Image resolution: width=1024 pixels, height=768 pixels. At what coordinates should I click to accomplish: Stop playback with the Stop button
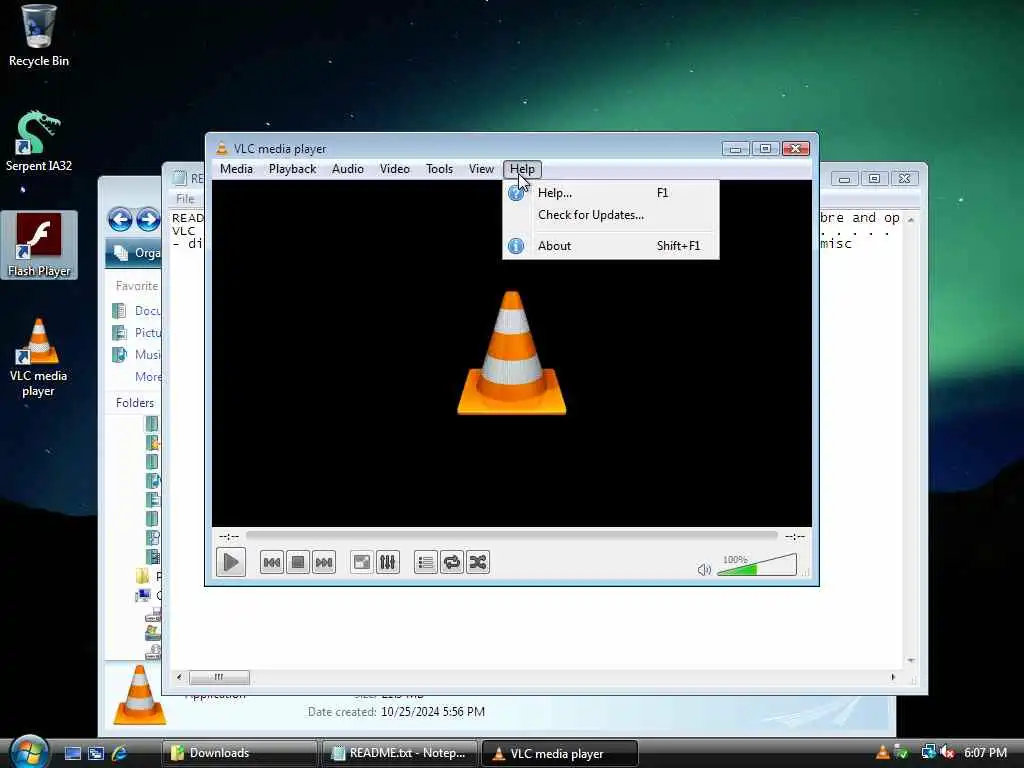tap(298, 562)
